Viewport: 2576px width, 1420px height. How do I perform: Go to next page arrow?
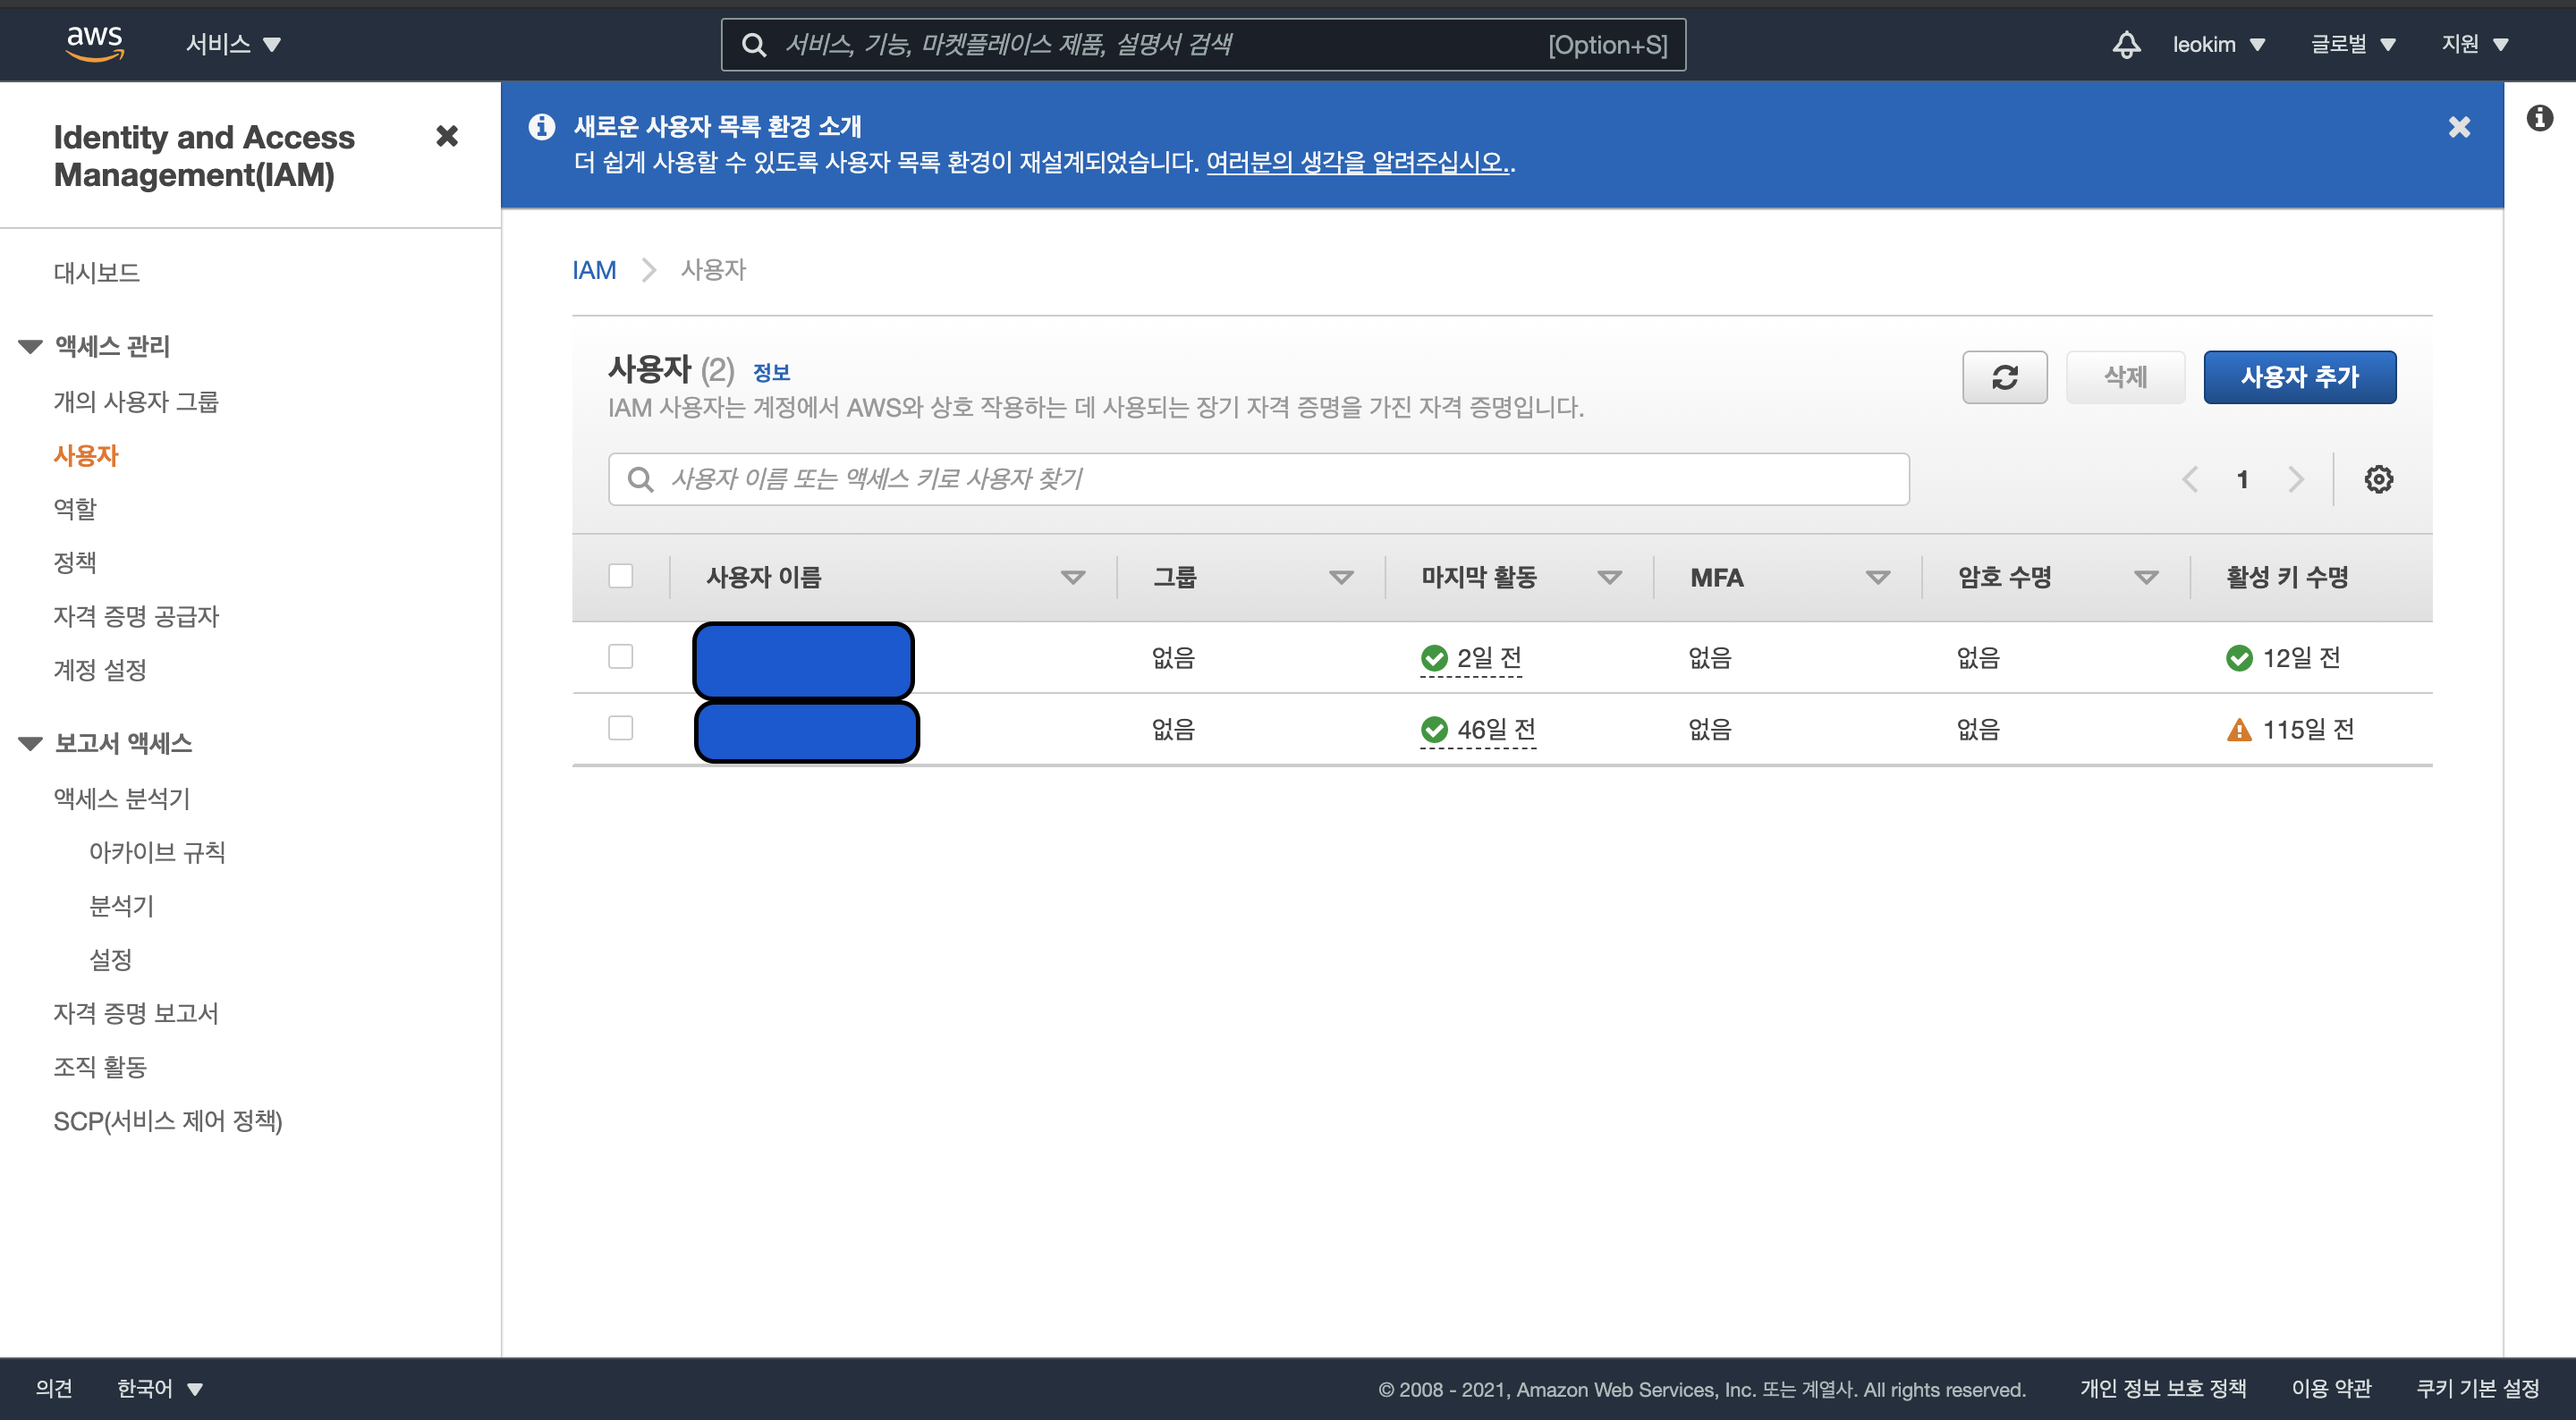2296,479
